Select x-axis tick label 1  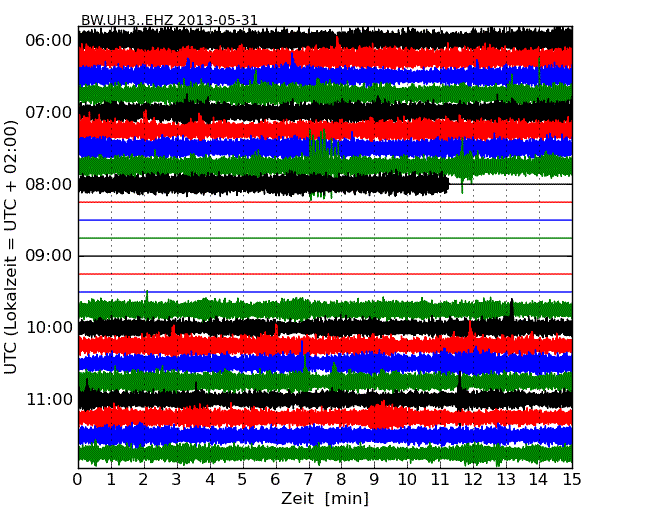pos(111,479)
